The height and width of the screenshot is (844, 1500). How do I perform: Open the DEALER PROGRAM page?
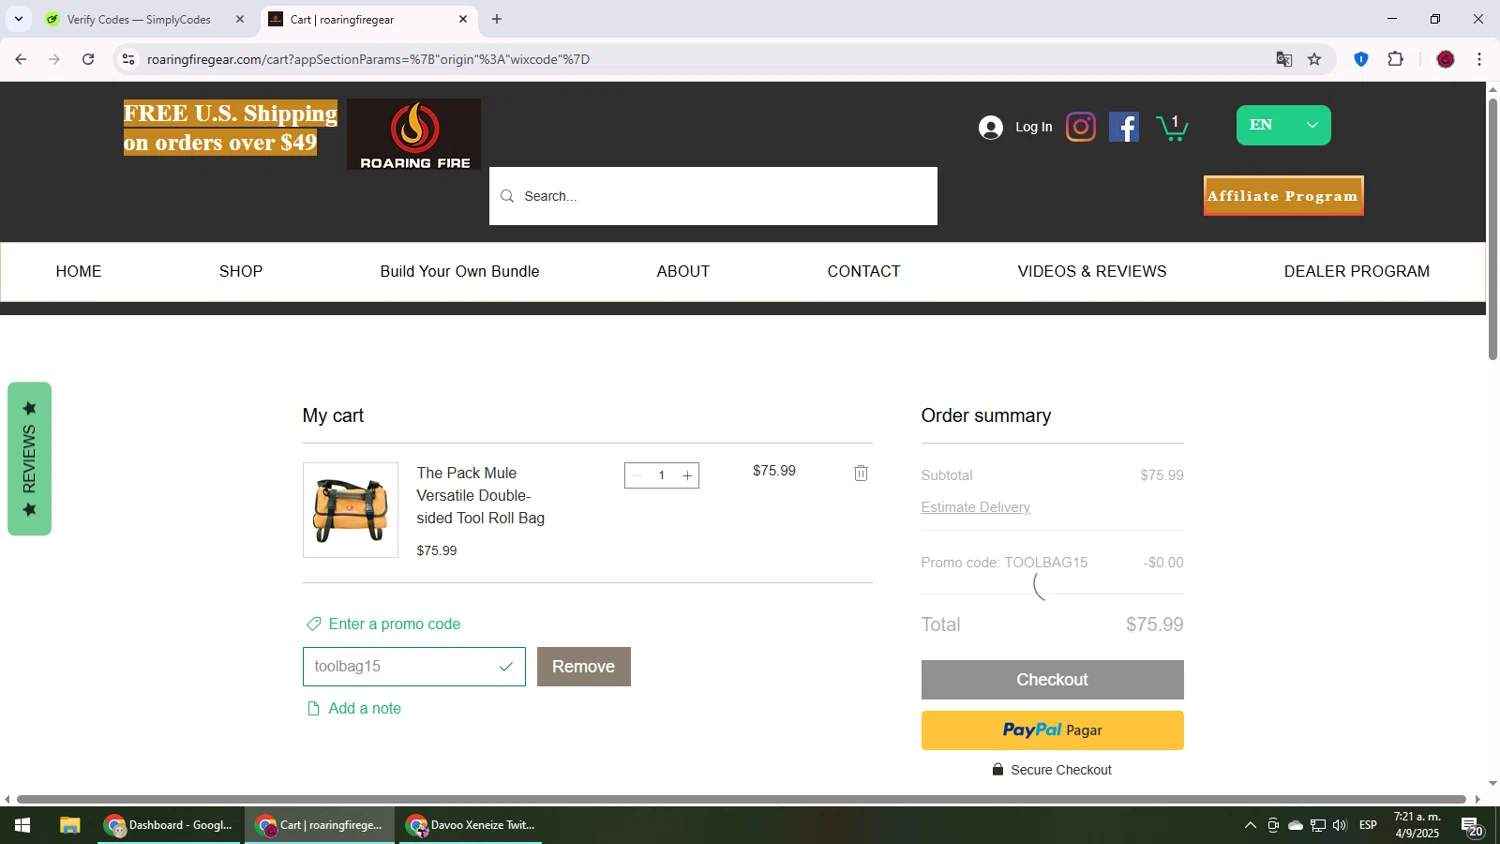tap(1357, 271)
